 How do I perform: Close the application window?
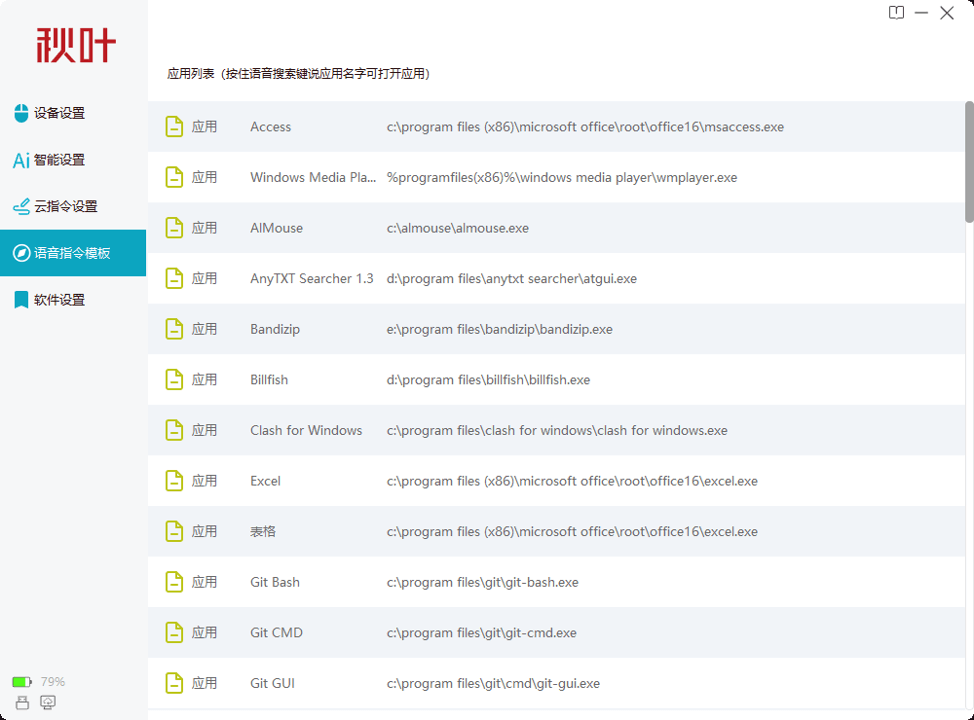pos(947,12)
